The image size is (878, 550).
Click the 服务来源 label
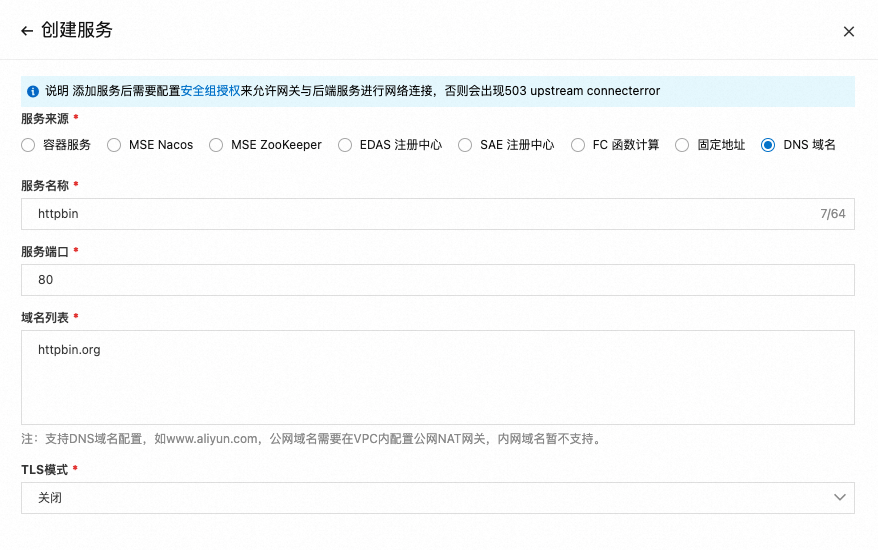(x=45, y=119)
